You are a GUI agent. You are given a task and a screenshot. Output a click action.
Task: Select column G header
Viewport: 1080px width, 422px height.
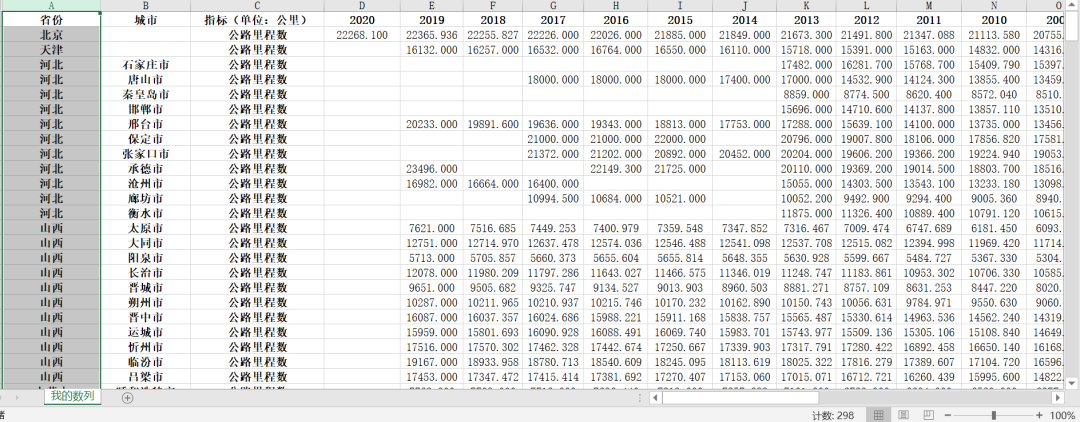pyautogui.click(x=553, y=6)
